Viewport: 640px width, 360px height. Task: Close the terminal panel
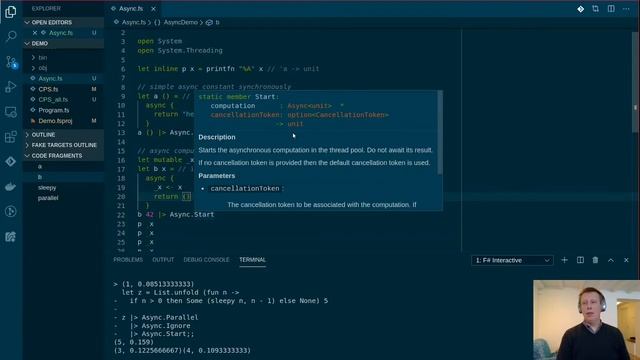(626, 260)
